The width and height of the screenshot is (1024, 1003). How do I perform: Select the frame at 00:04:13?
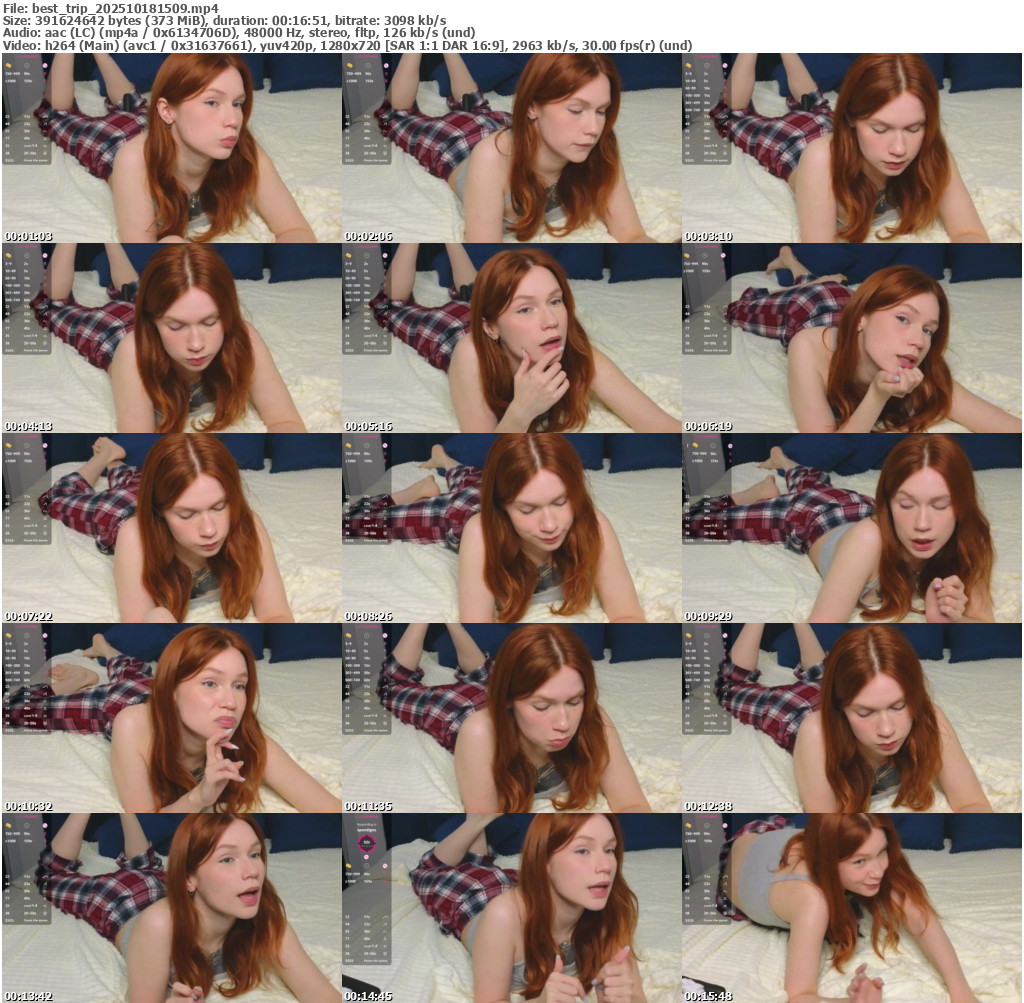coord(172,338)
